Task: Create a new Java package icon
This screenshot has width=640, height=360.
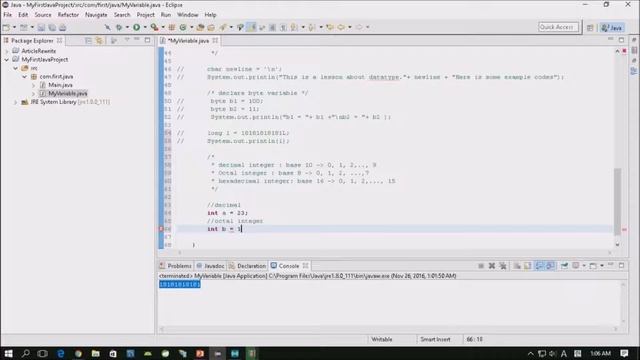Action: (172, 27)
